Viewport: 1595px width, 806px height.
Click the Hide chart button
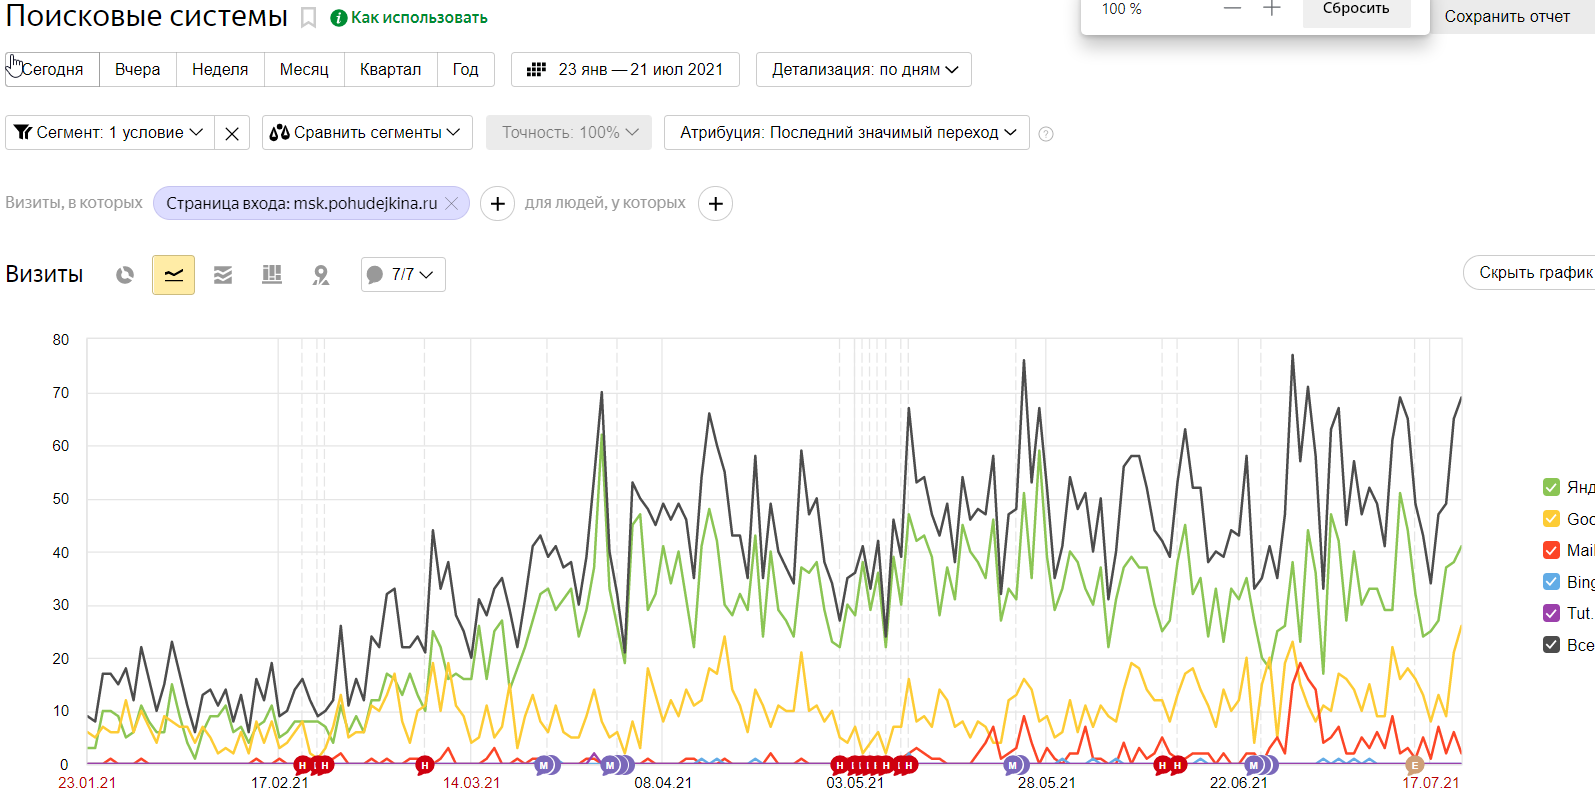coord(1530,273)
